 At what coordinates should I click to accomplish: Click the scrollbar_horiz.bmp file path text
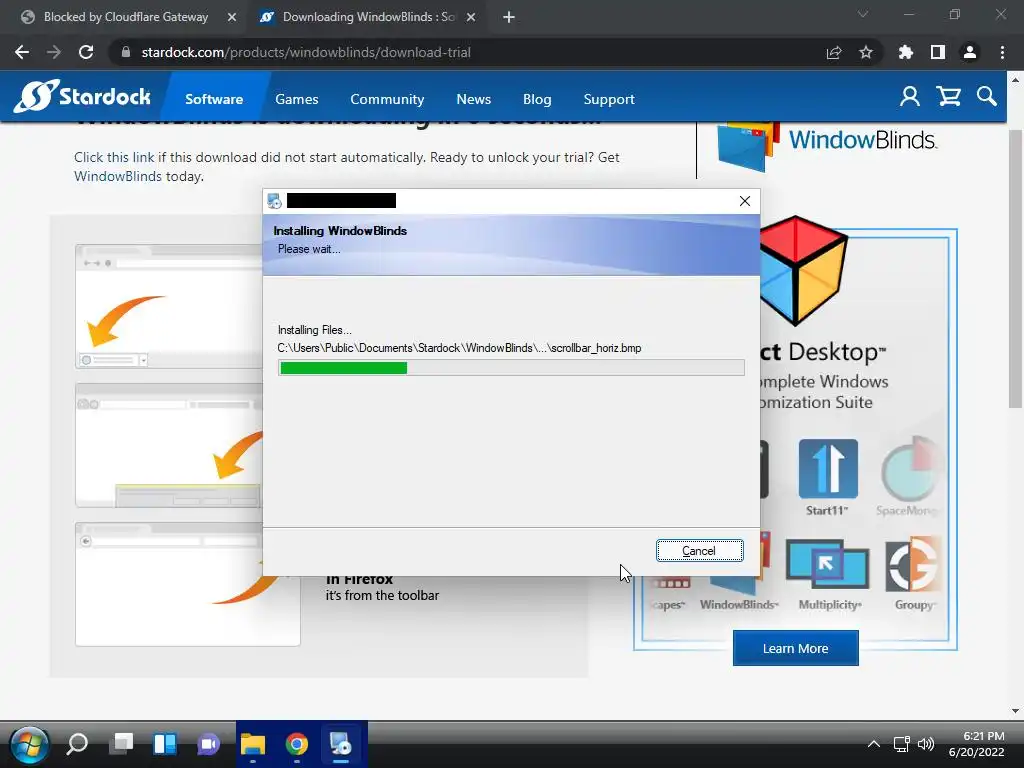tap(459, 348)
